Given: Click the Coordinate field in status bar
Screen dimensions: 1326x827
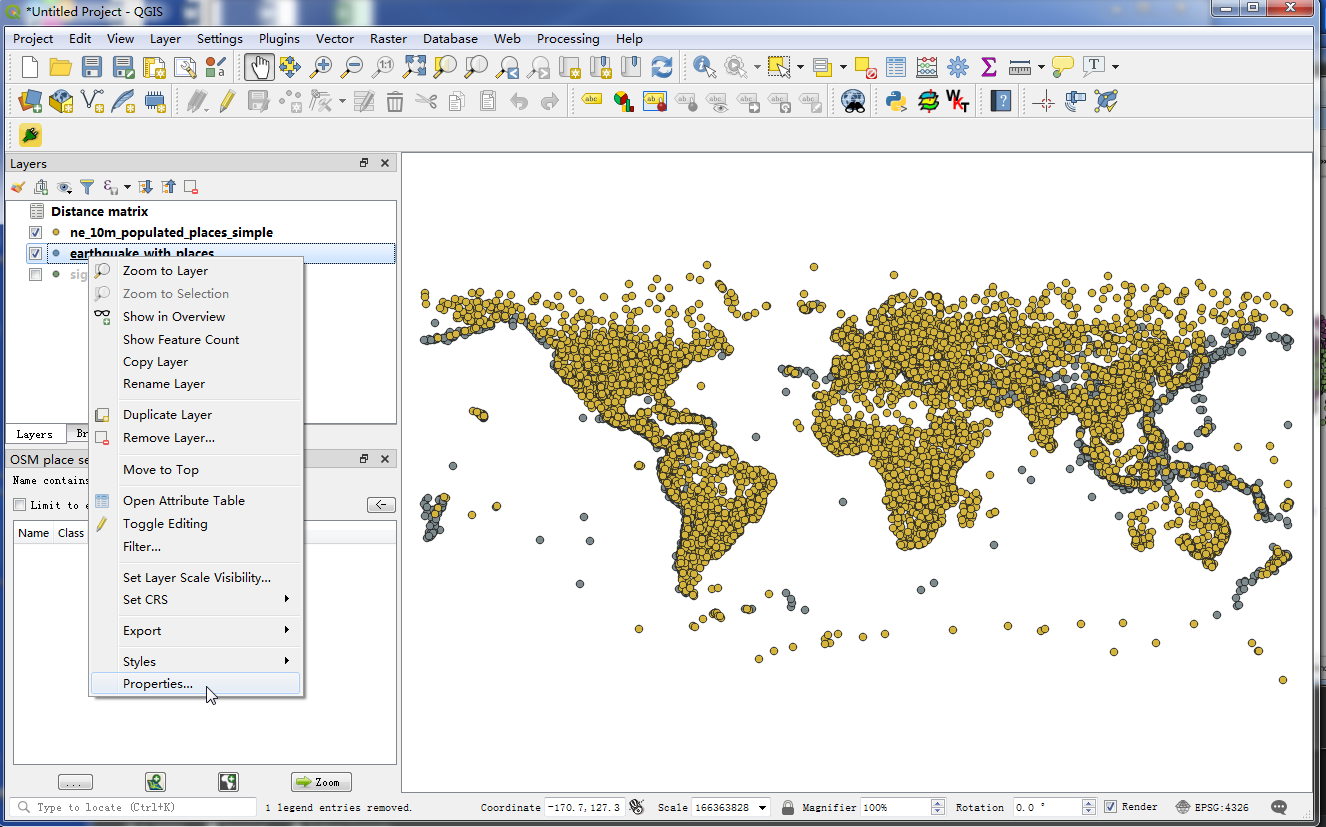Looking at the screenshot, I should pyautogui.click(x=583, y=807).
